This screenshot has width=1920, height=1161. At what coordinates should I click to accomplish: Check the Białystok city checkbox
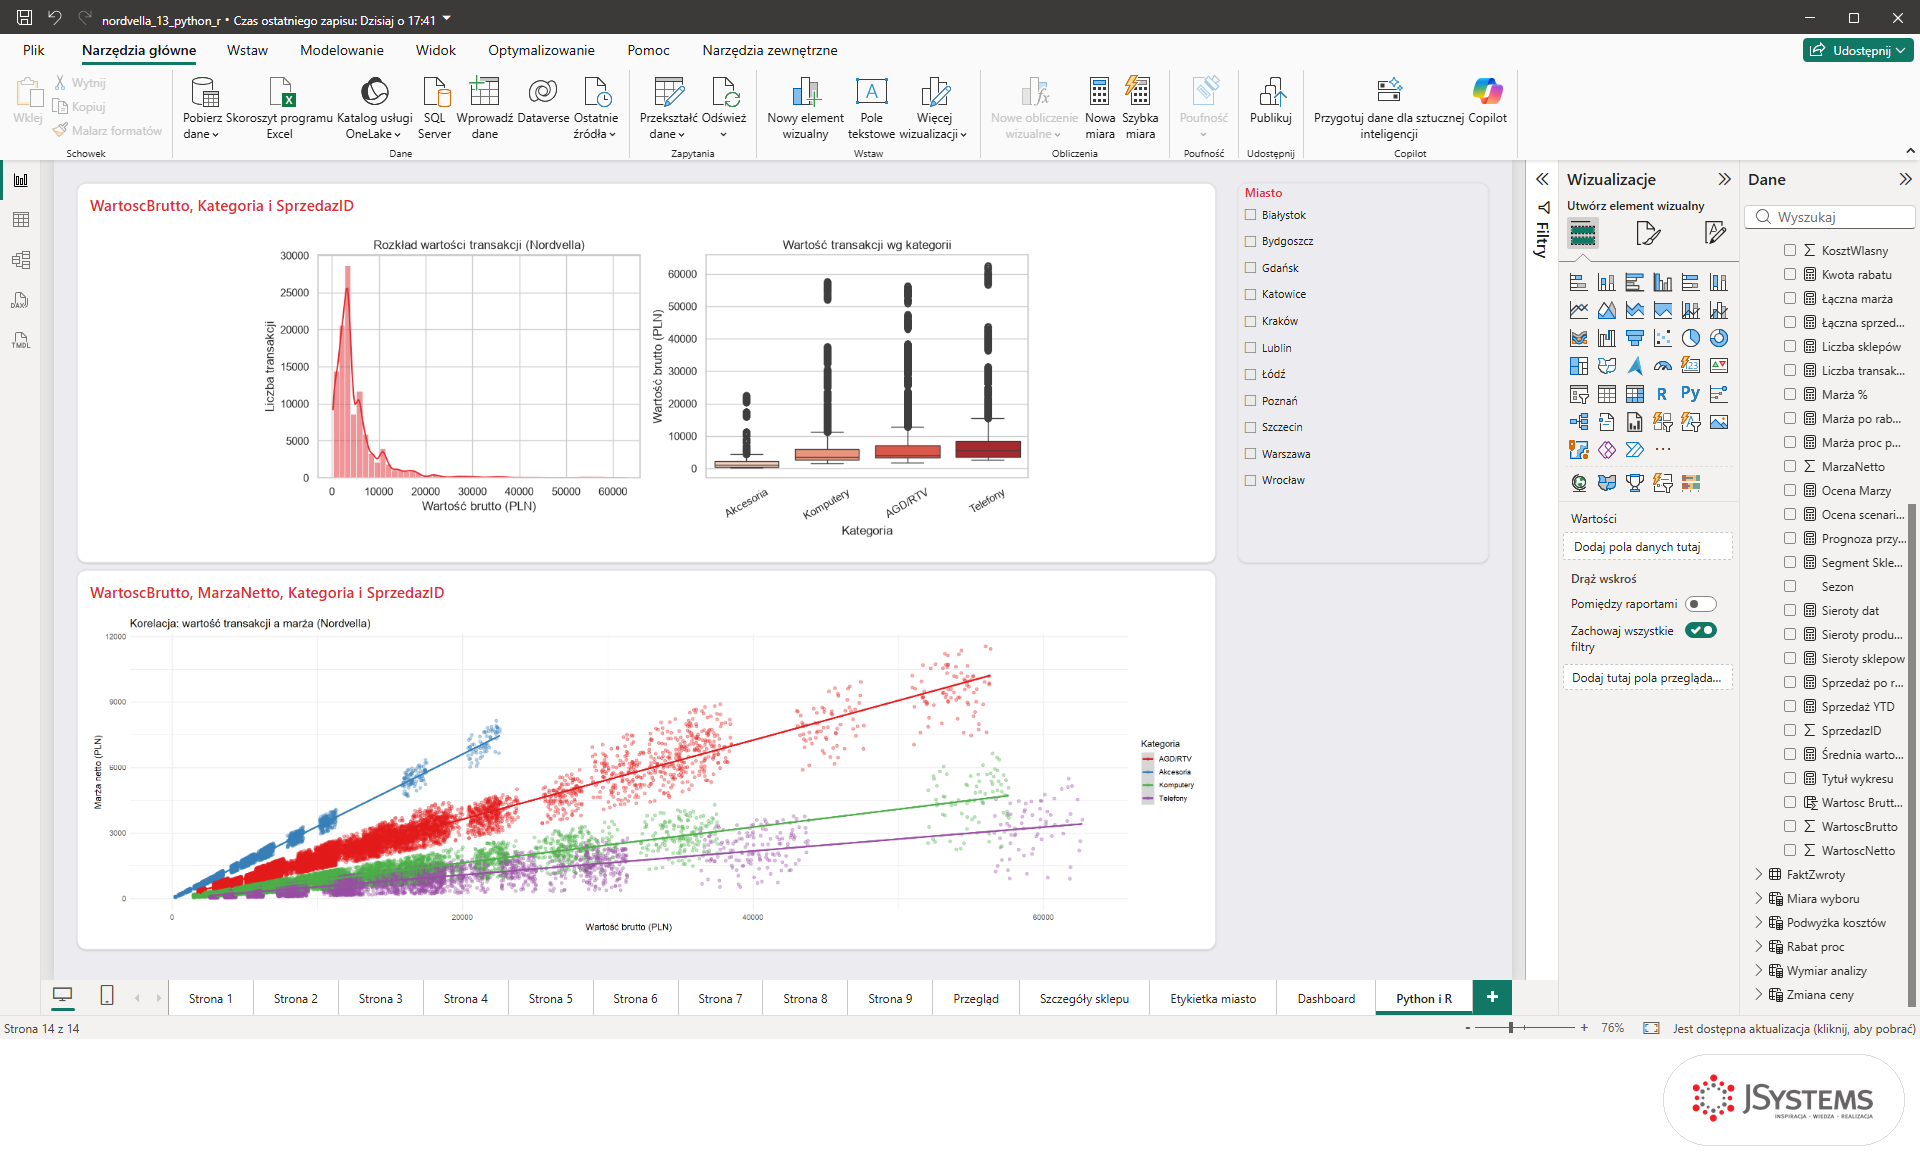coord(1250,215)
